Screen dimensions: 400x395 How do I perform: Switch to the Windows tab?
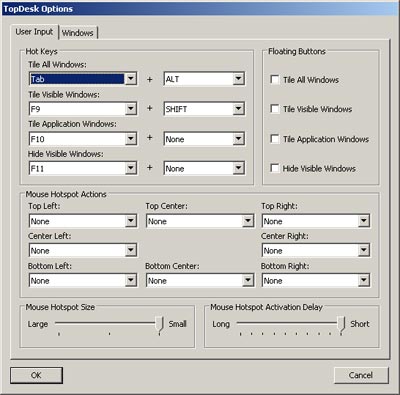tap(78, 33)
